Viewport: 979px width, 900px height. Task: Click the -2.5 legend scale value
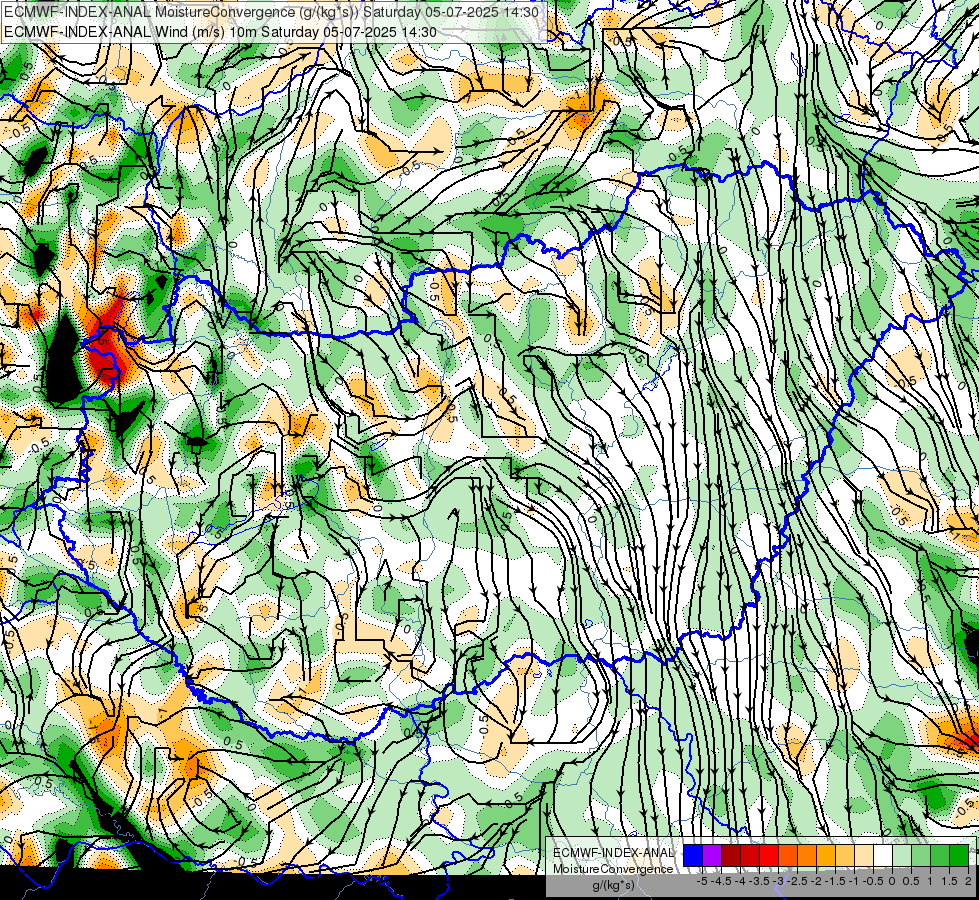[799, 881]
